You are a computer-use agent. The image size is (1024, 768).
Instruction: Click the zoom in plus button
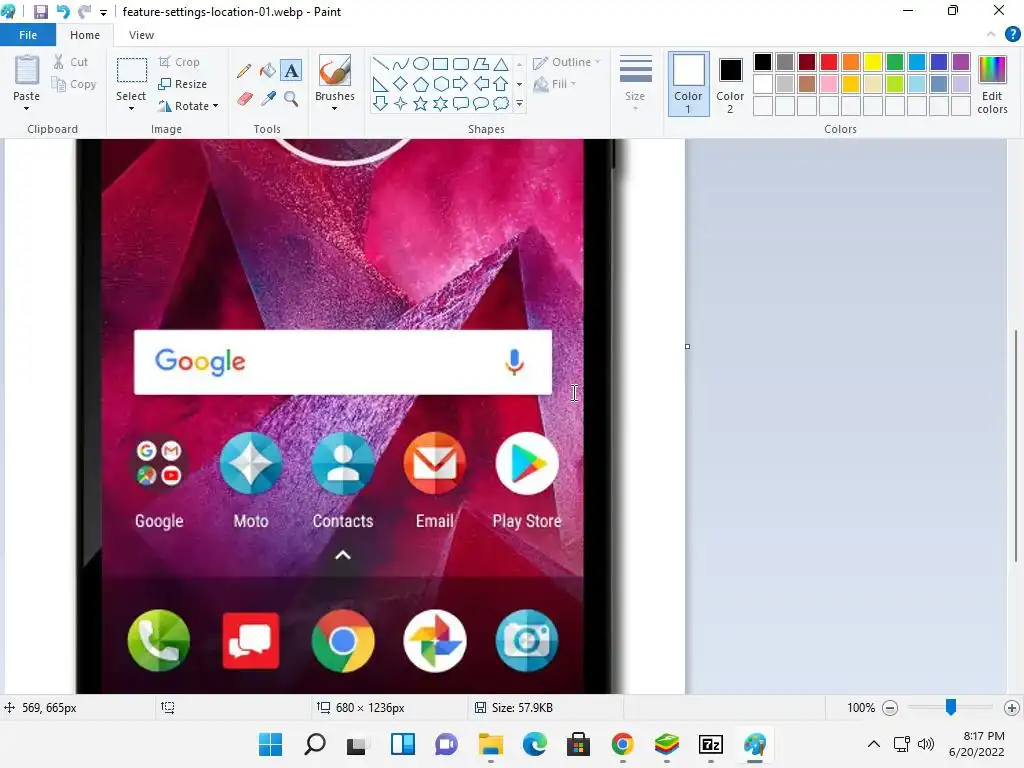click(x=1012, y=707)
